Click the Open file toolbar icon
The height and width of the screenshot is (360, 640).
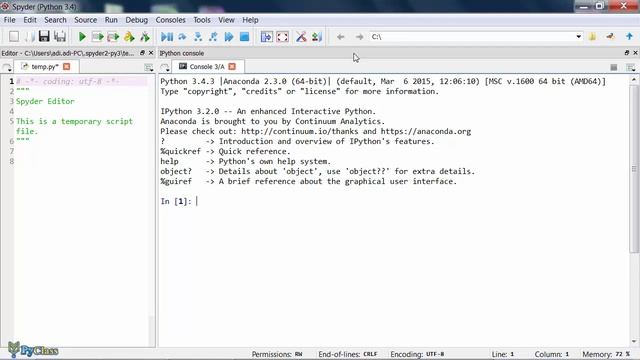point(29,37)
